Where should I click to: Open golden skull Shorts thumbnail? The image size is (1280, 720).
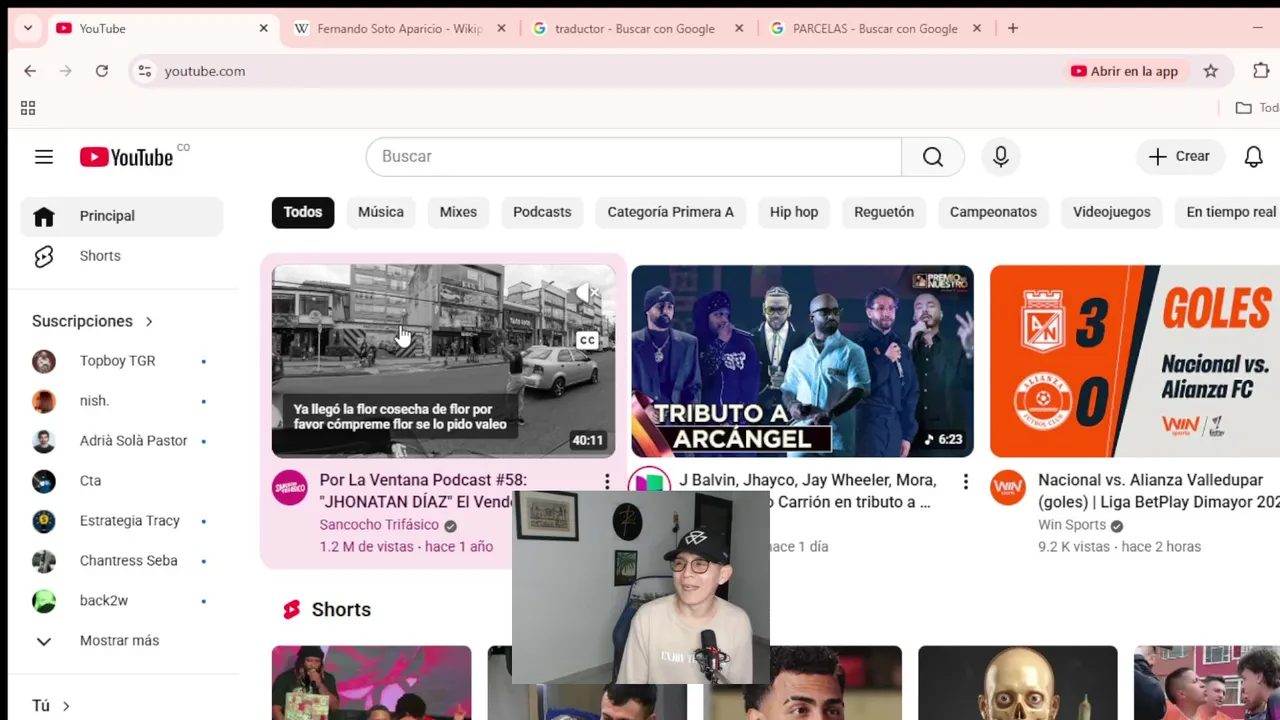pos(1017,683)
